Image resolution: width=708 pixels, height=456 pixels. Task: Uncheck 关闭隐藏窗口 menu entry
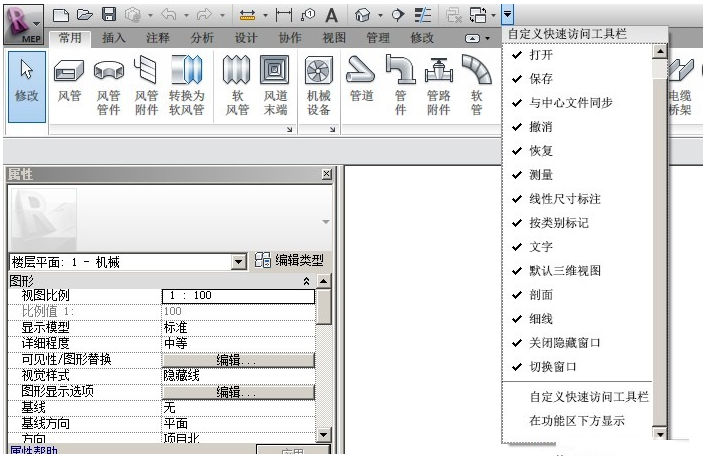tap(578, 343)
